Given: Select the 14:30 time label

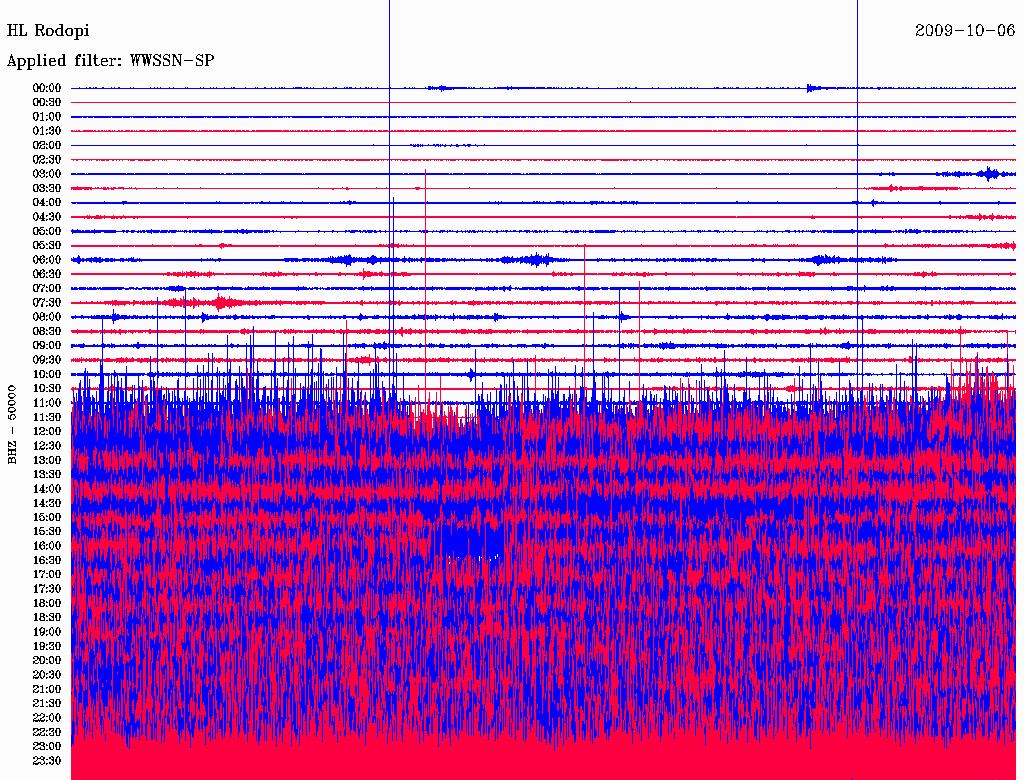Looking at the screenshot, I should pos(47,504).
